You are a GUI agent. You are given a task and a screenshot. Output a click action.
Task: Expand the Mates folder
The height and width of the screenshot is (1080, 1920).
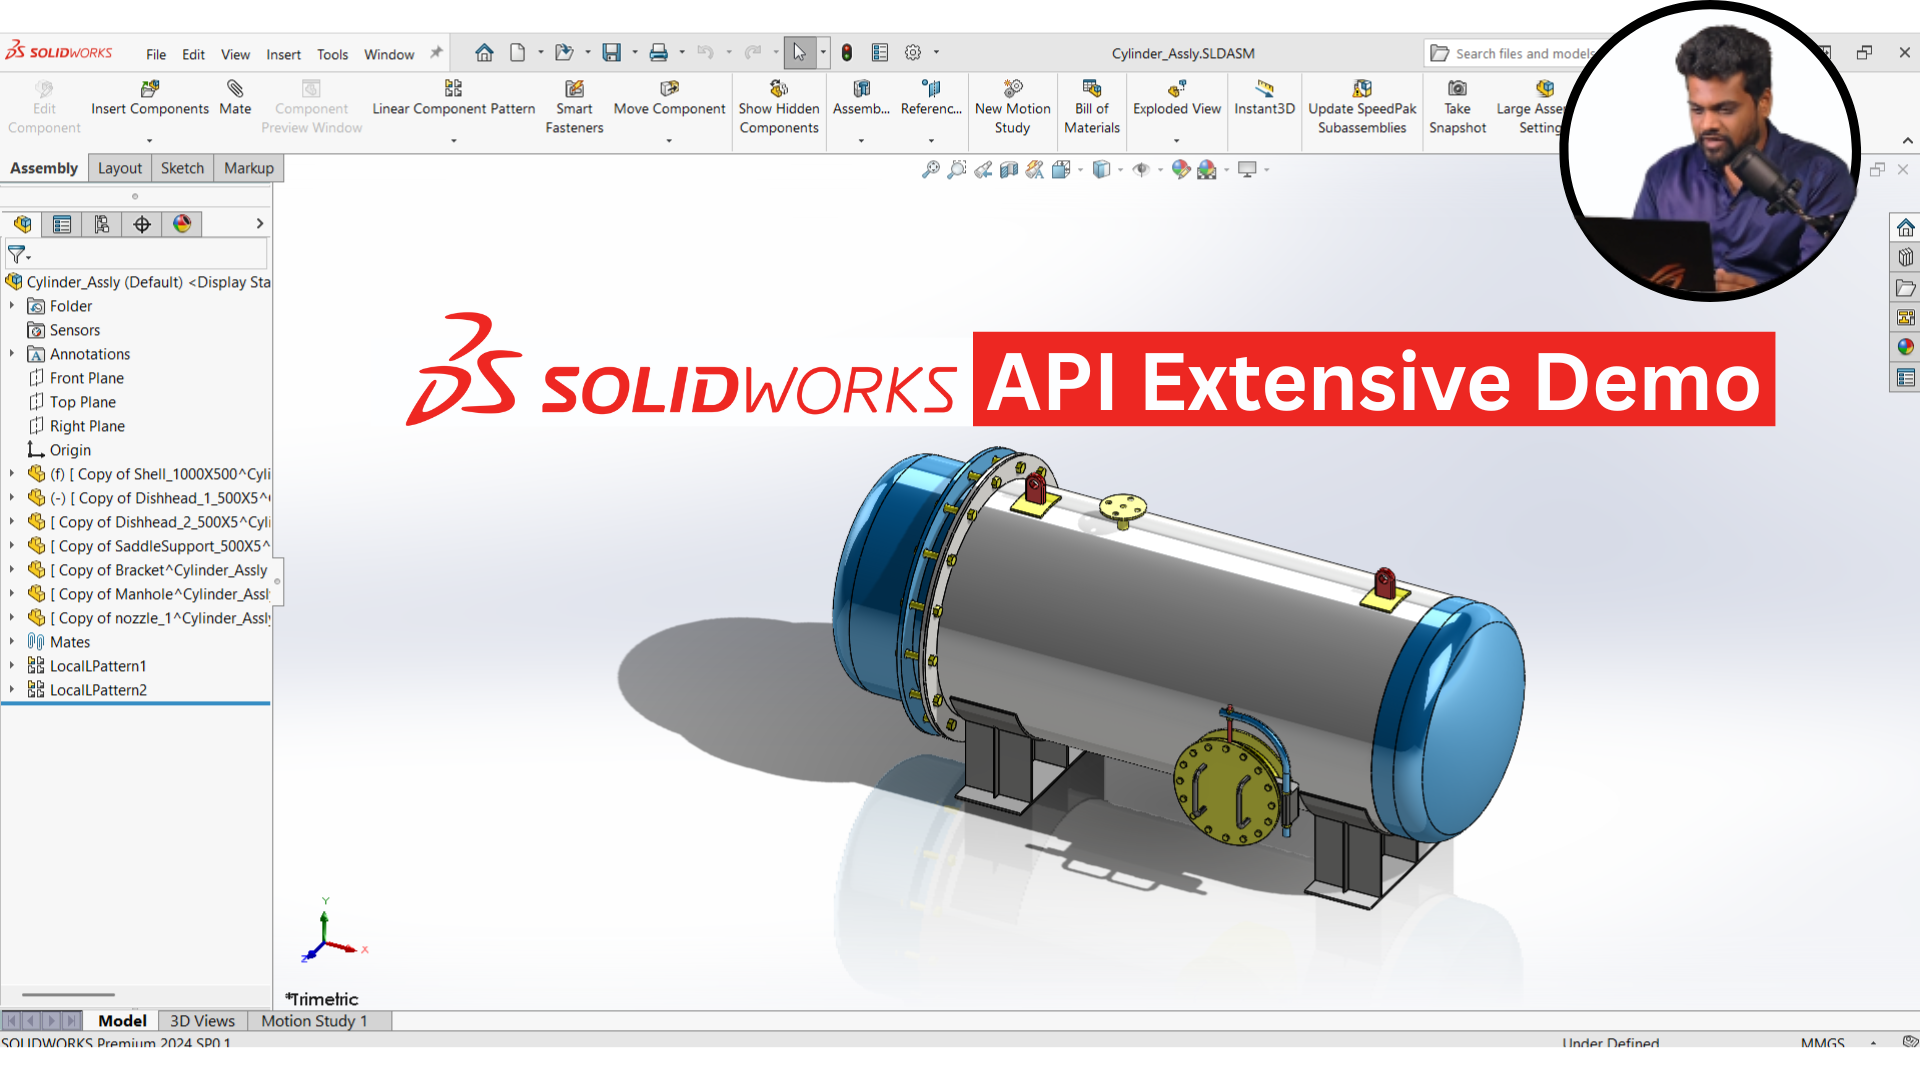12,642
